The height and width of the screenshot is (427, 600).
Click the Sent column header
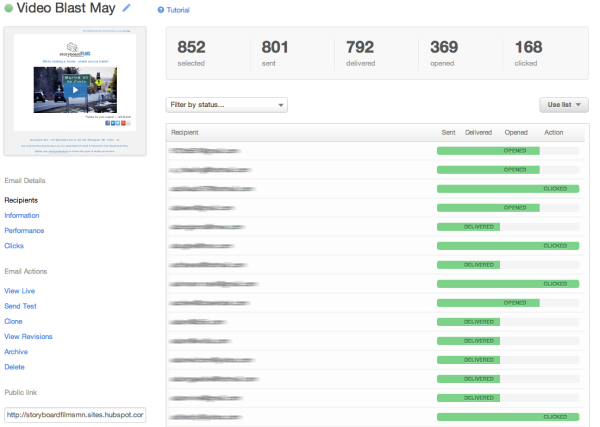coord(448,132)
